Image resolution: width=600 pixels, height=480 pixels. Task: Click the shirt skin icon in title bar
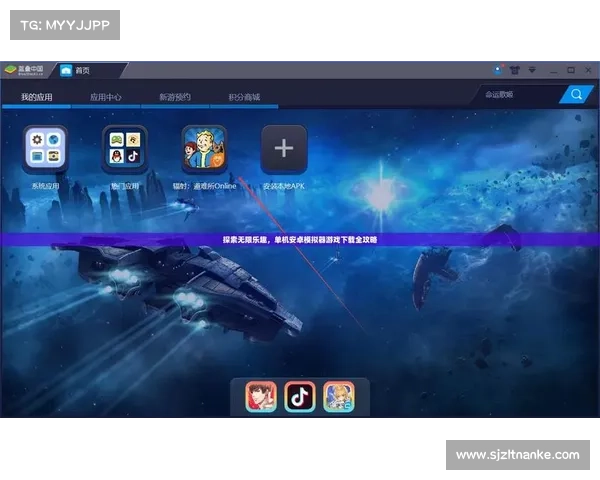(x=515, y=70)
